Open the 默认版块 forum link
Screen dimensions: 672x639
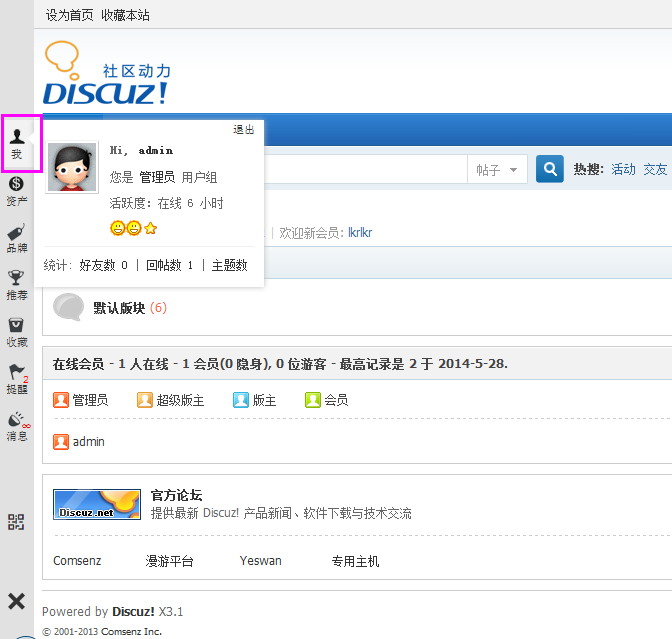click(119, 308)
